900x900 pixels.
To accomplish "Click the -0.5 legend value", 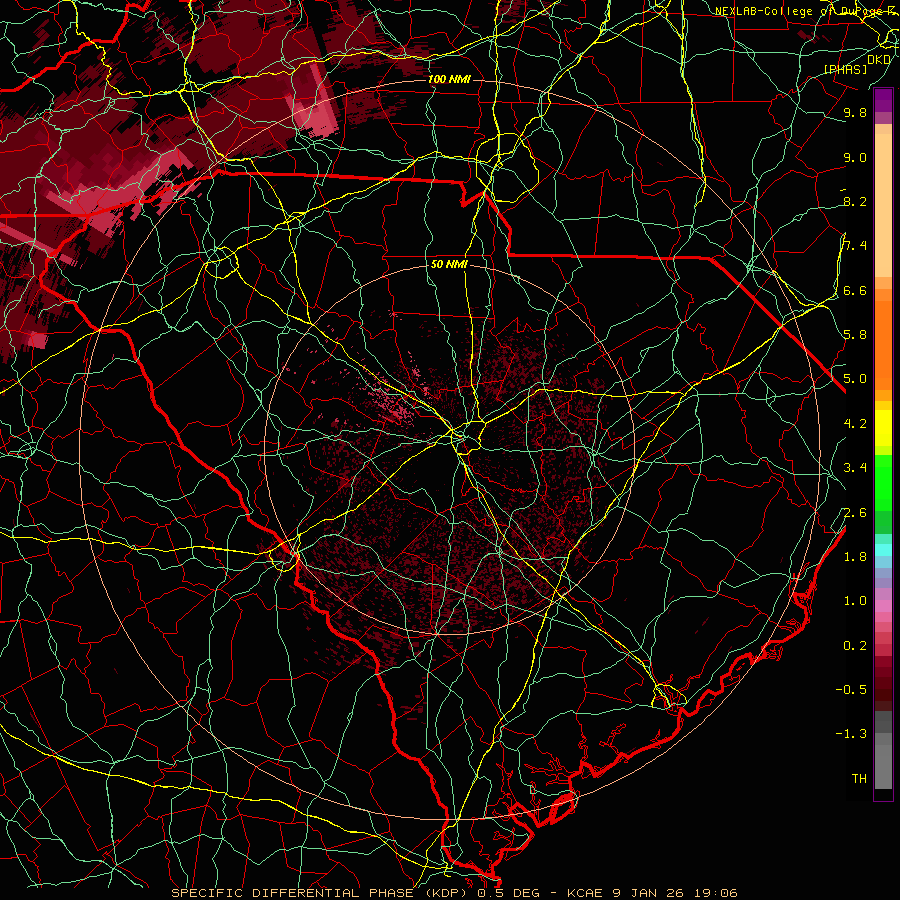I will 851,689.
